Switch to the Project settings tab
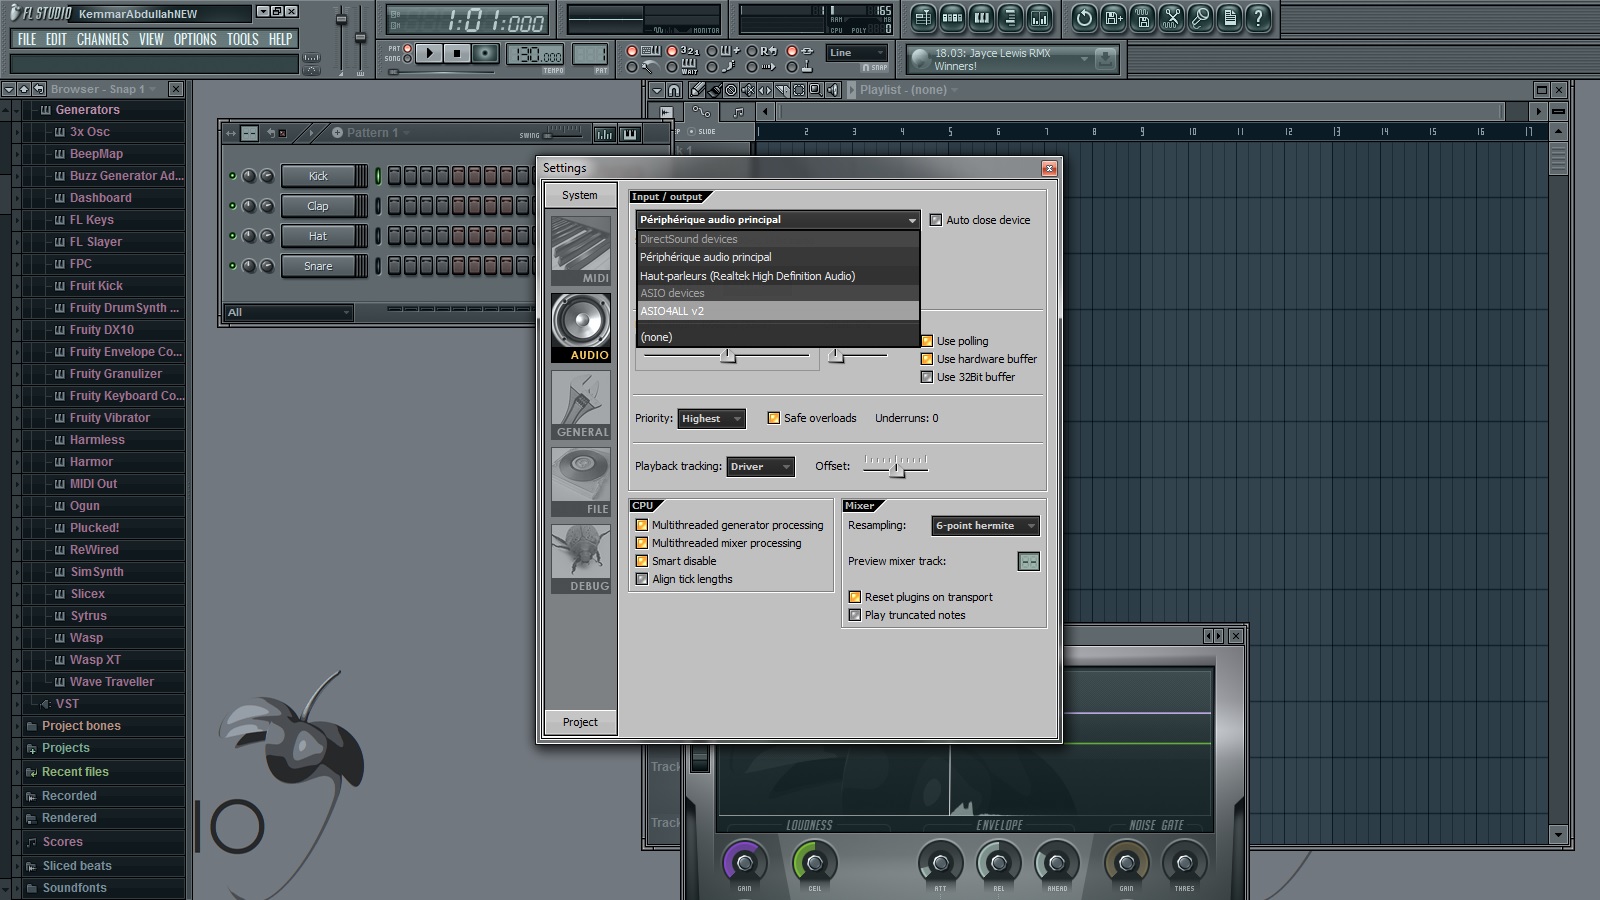The width and height of the screenshot is (1600, 900). 580,722
